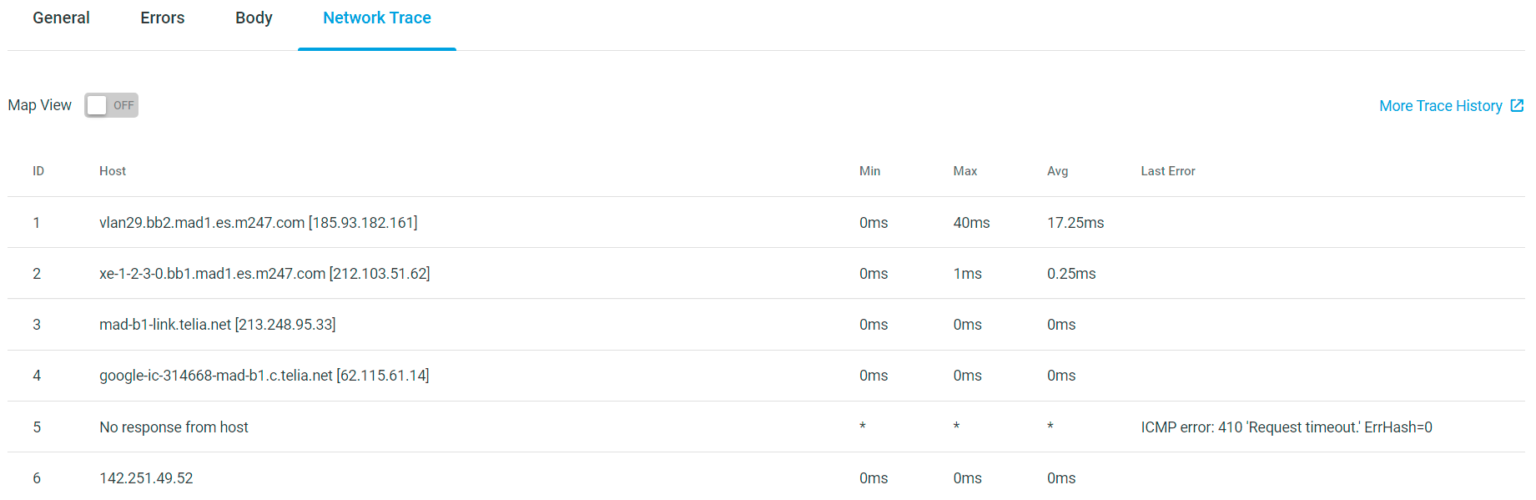Switch to the Errors tab
1536x500 pixels.
coord(162,18)
